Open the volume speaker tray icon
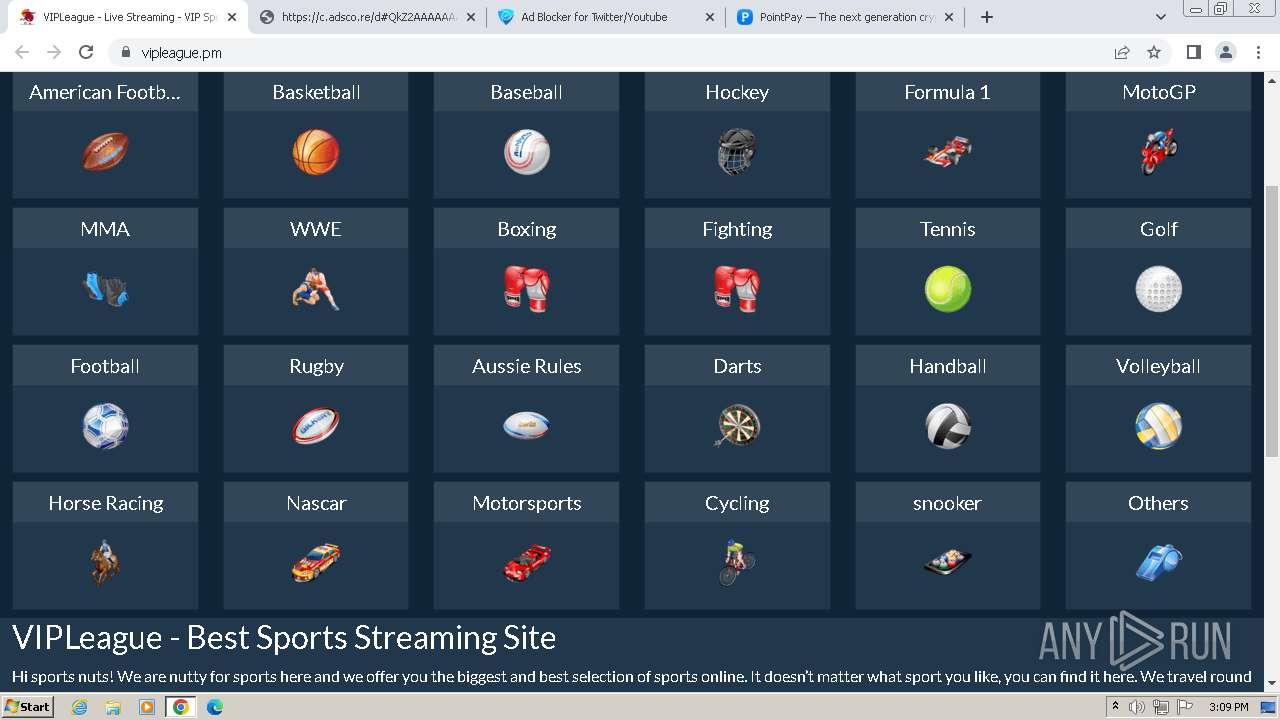Screen dimensions: 1280x720 click(1137, 707)
